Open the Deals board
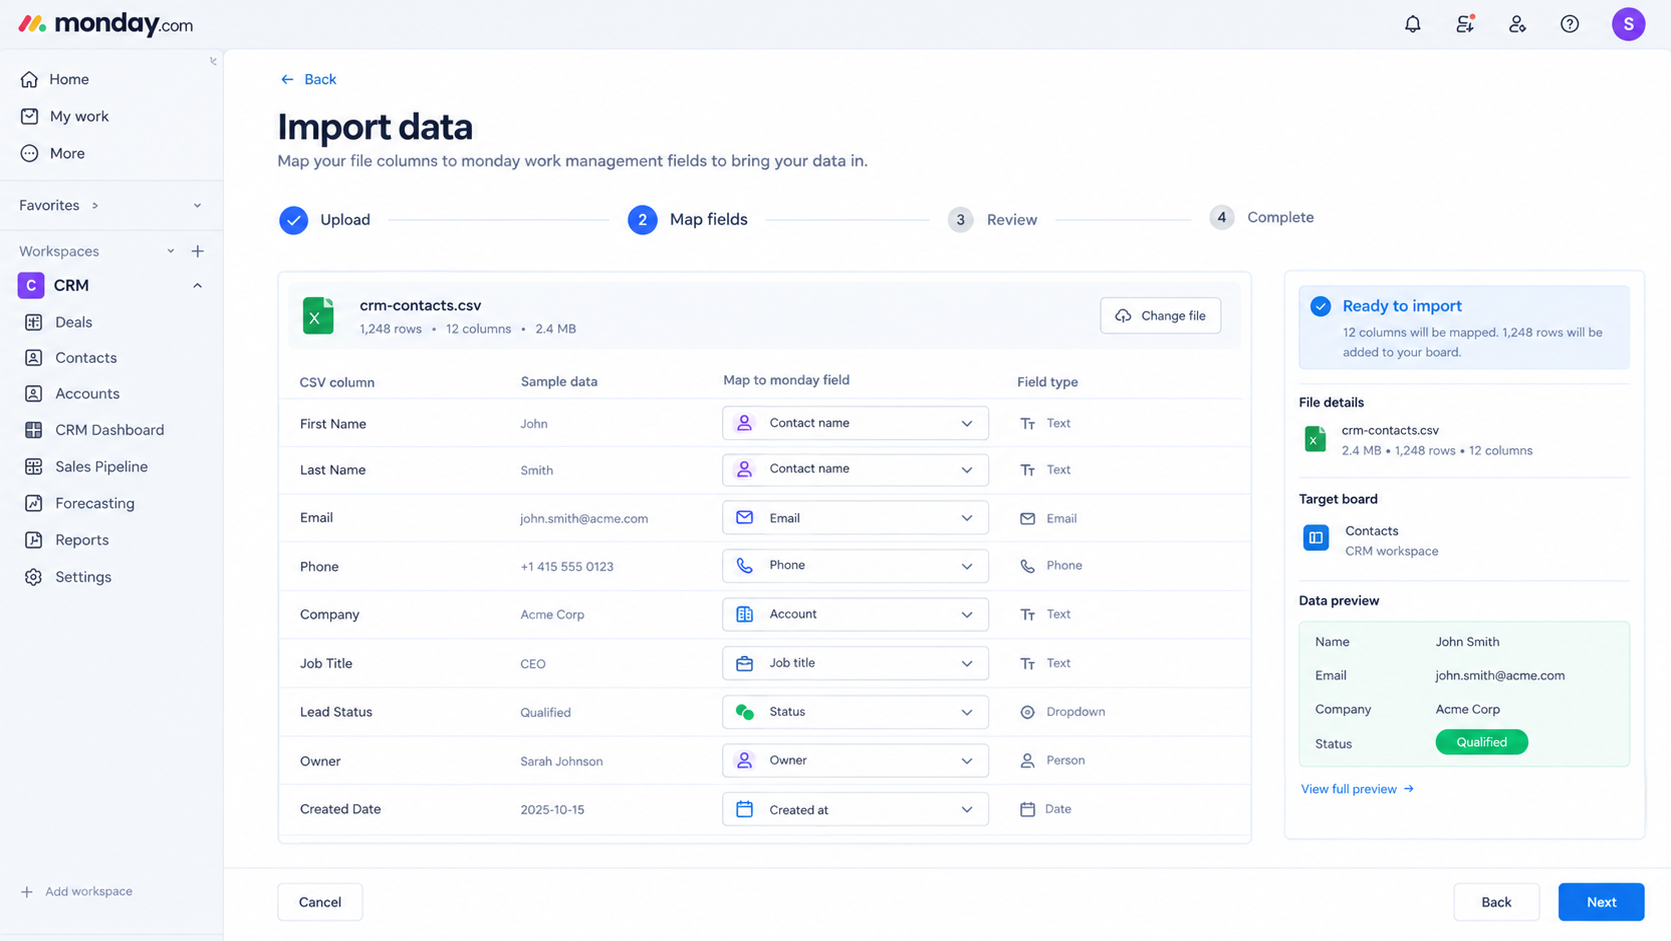Viewport: 1671px width, 941px height. [x=73, y=322]
